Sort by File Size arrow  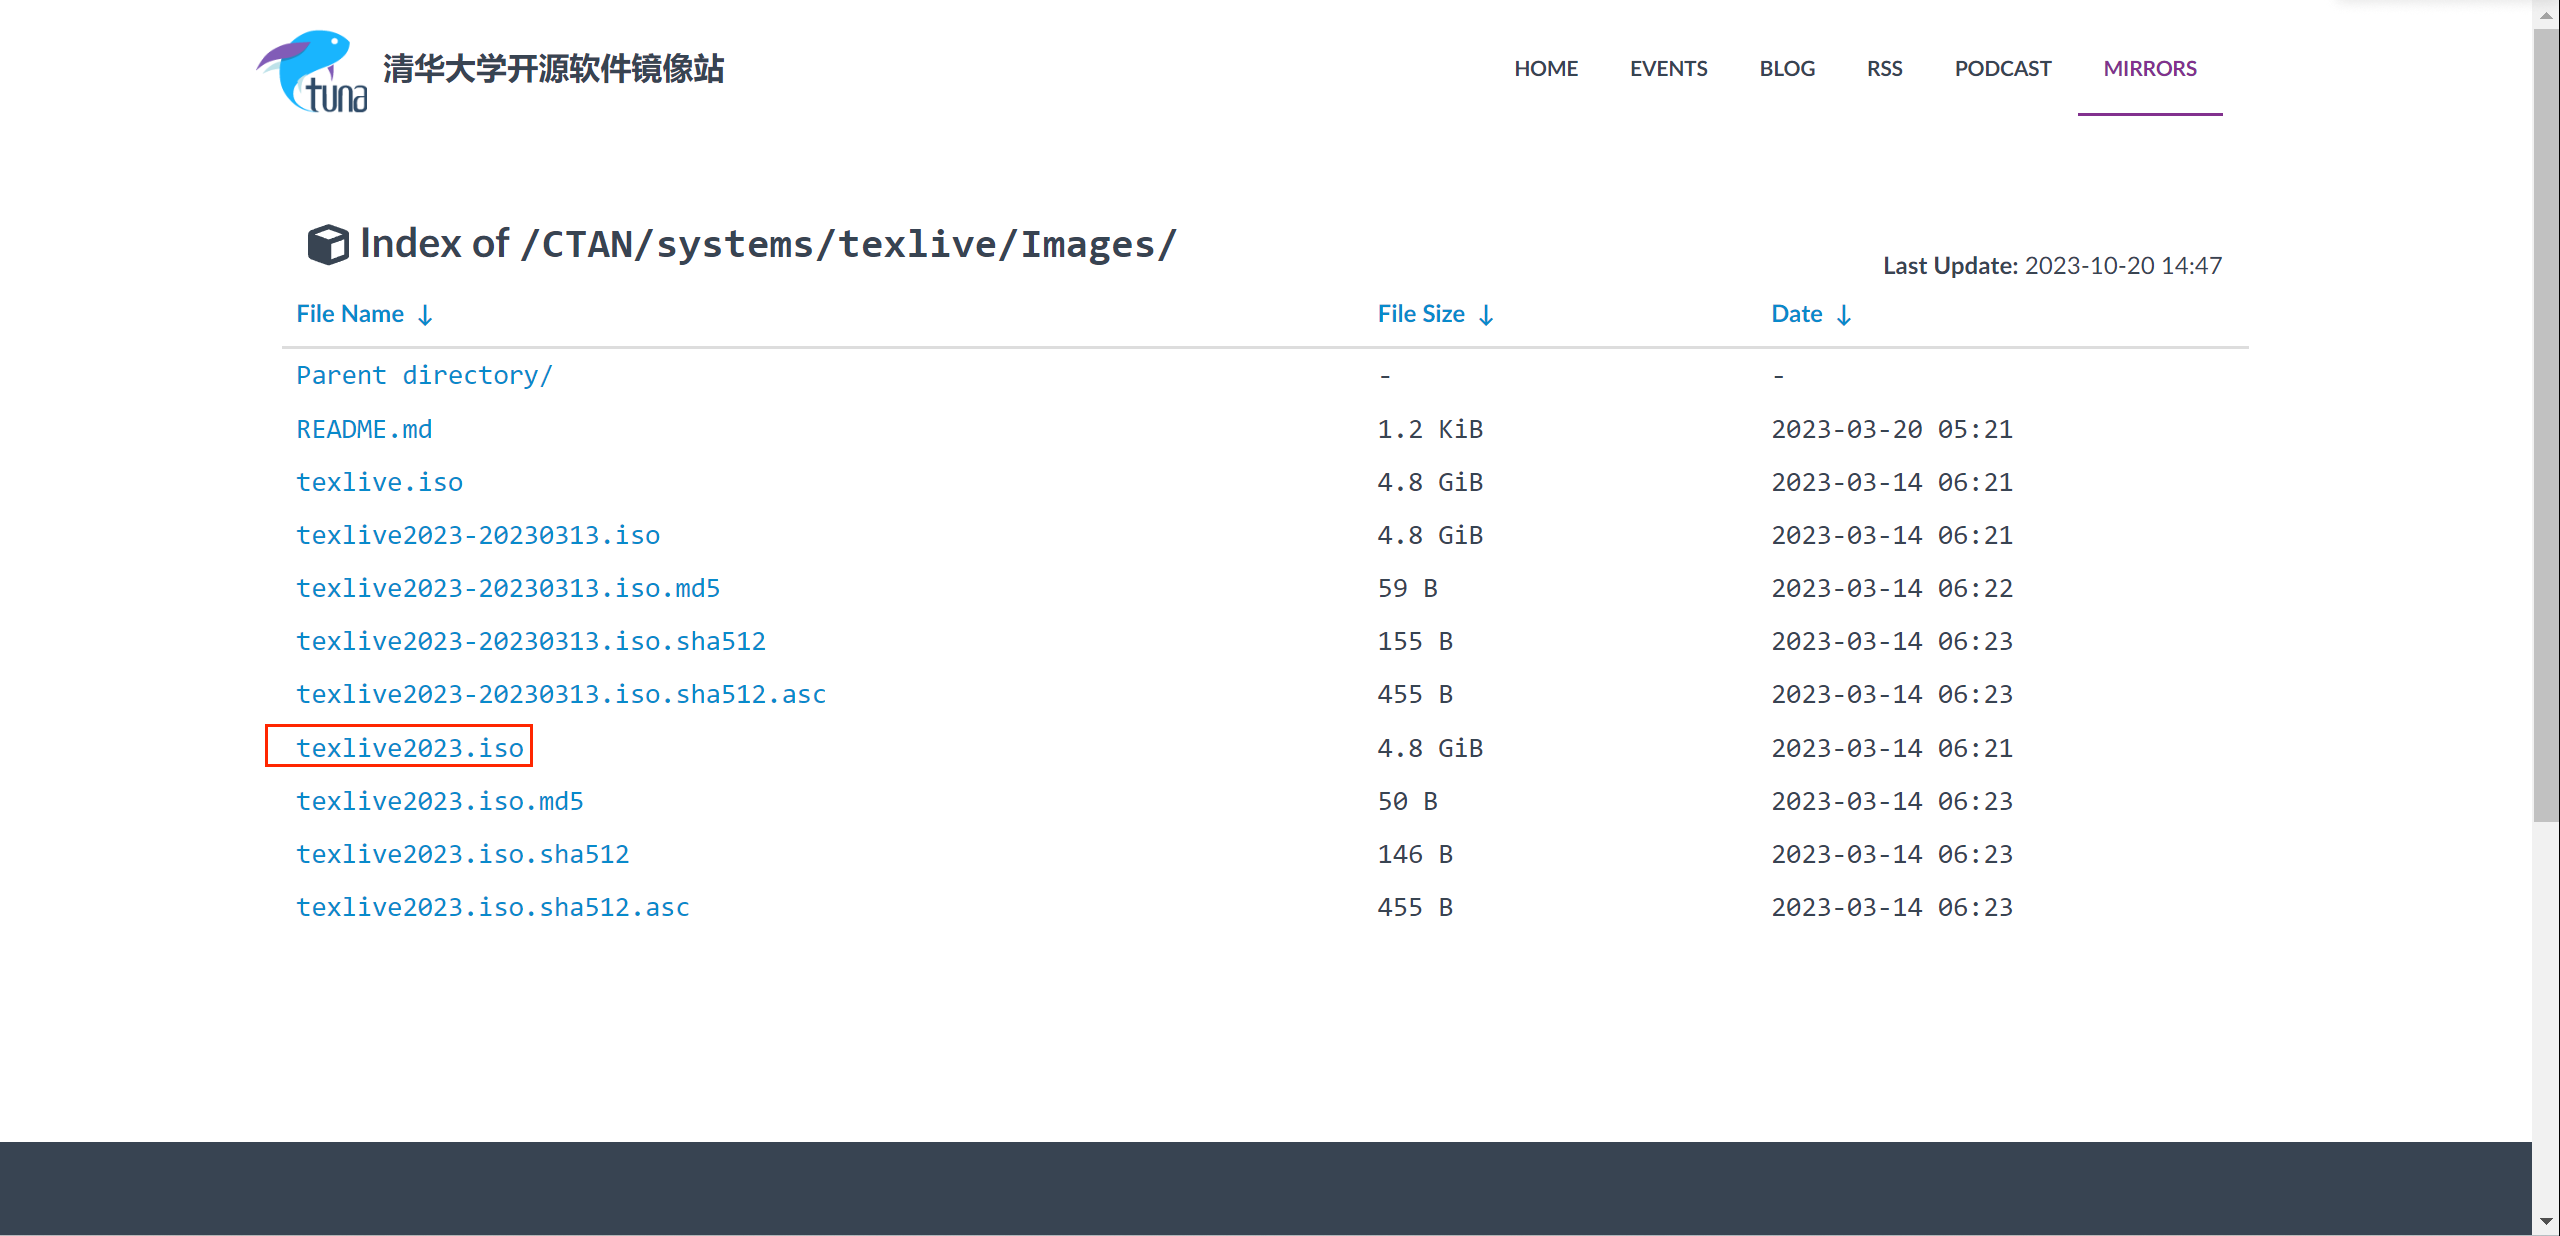pyautogui.click(x=1486, y=315)
